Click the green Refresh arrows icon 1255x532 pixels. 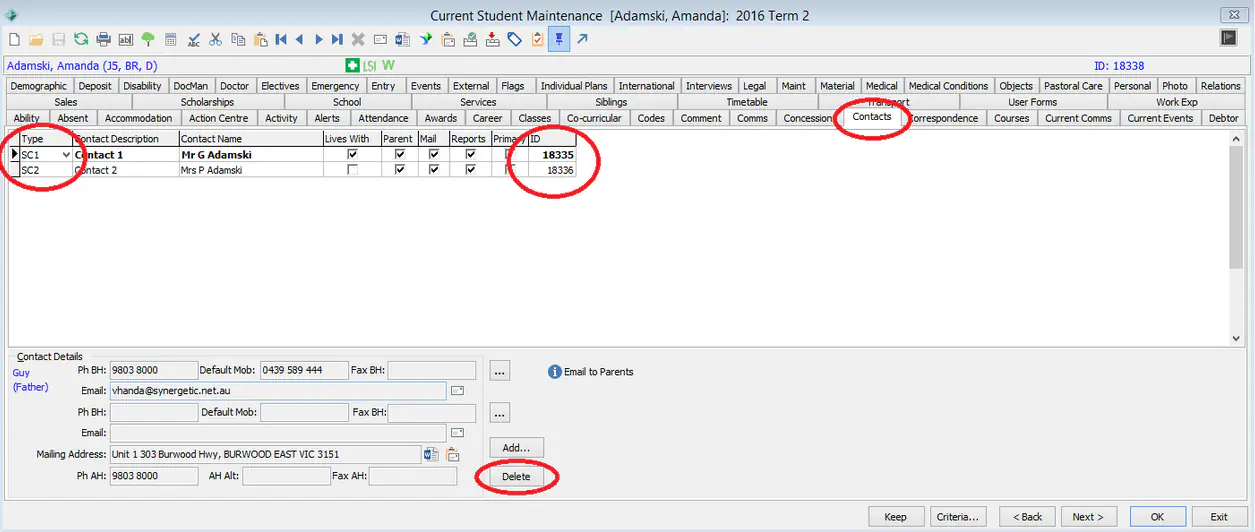80,40
